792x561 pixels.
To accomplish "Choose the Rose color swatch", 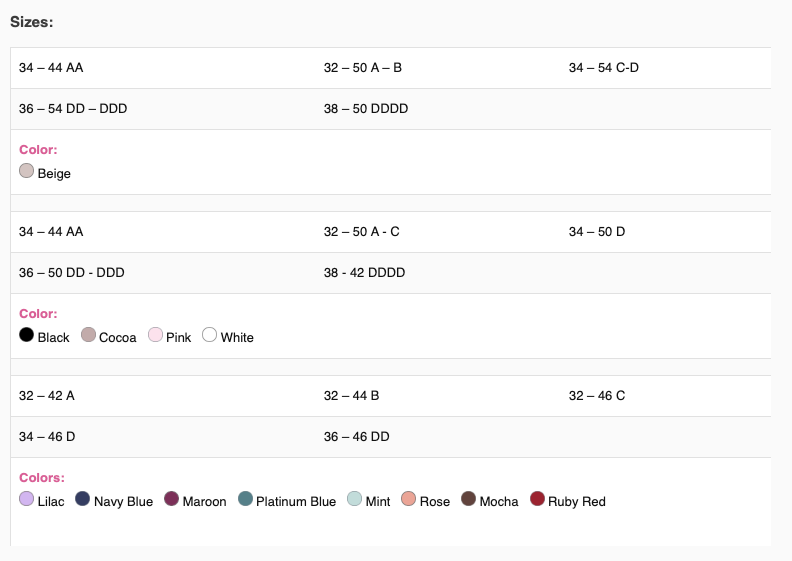I will point(408,499).
